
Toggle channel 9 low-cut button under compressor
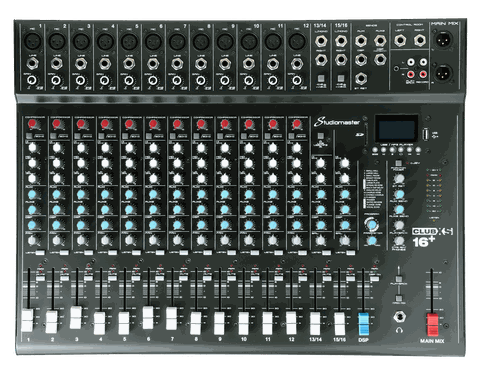click(x=221, y=136)
